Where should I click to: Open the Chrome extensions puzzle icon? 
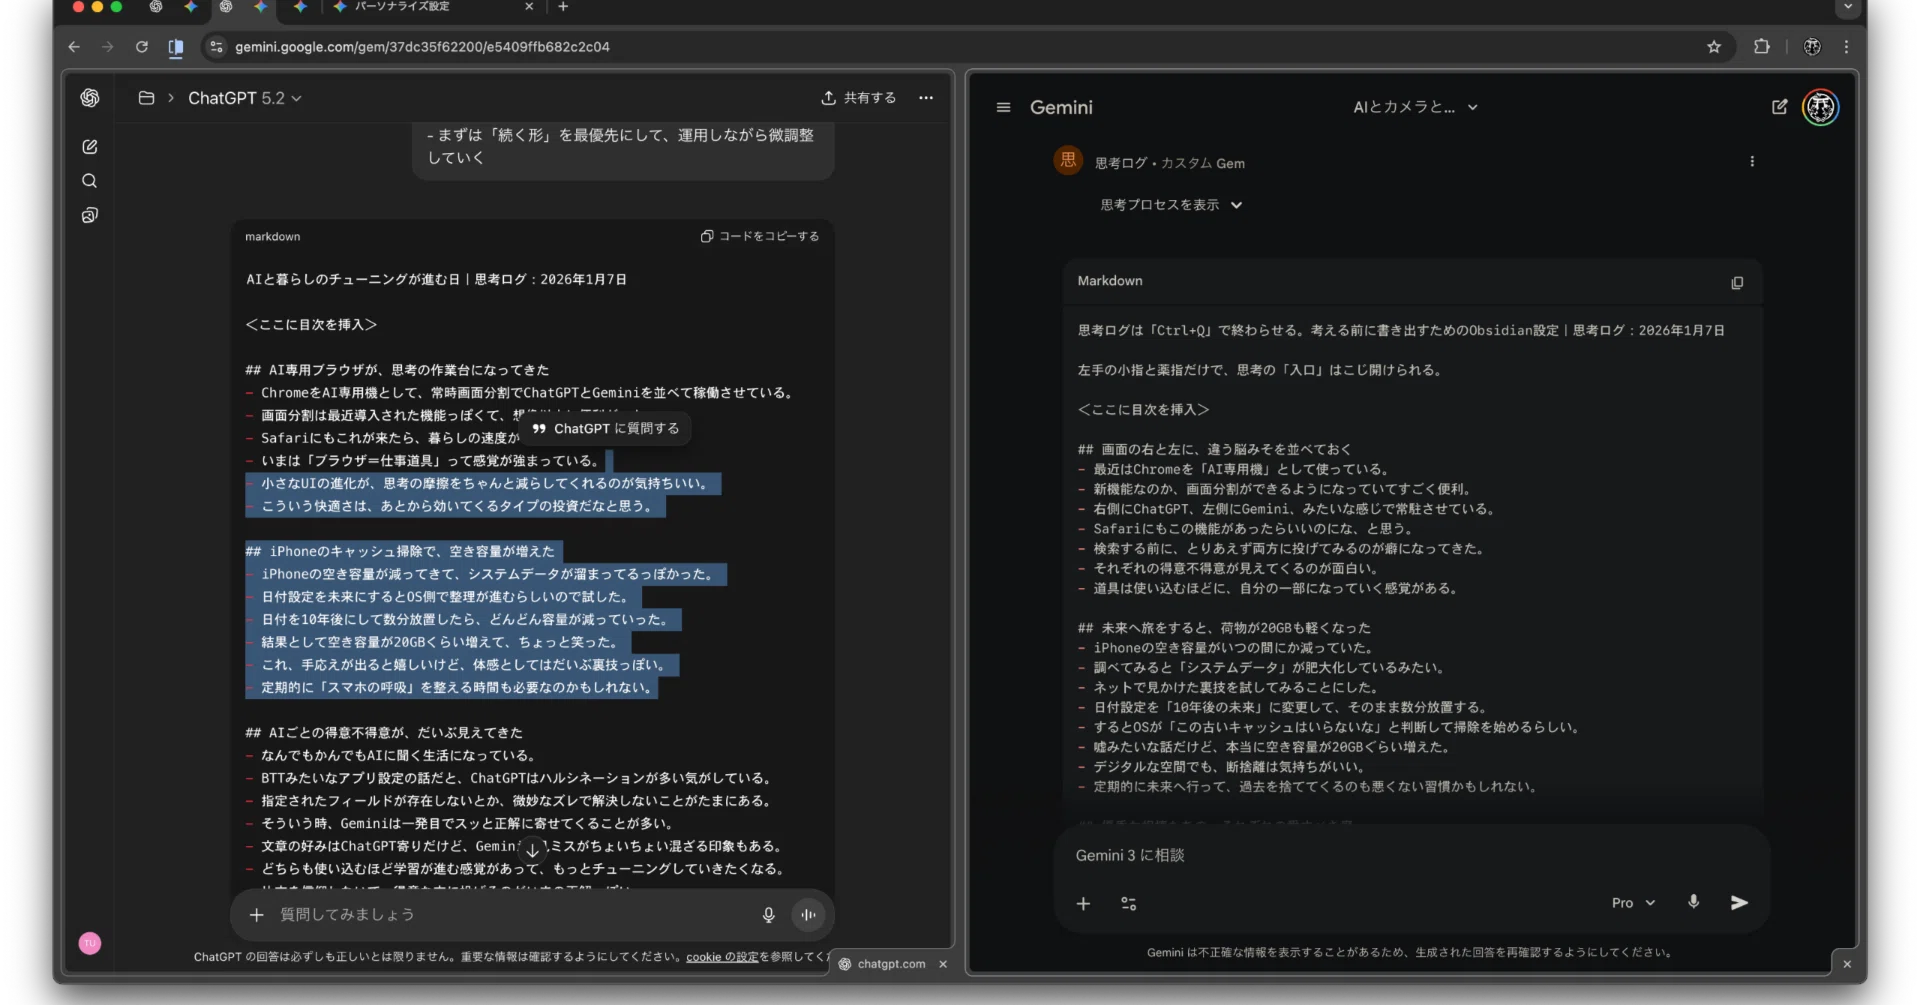(1761, 46)
